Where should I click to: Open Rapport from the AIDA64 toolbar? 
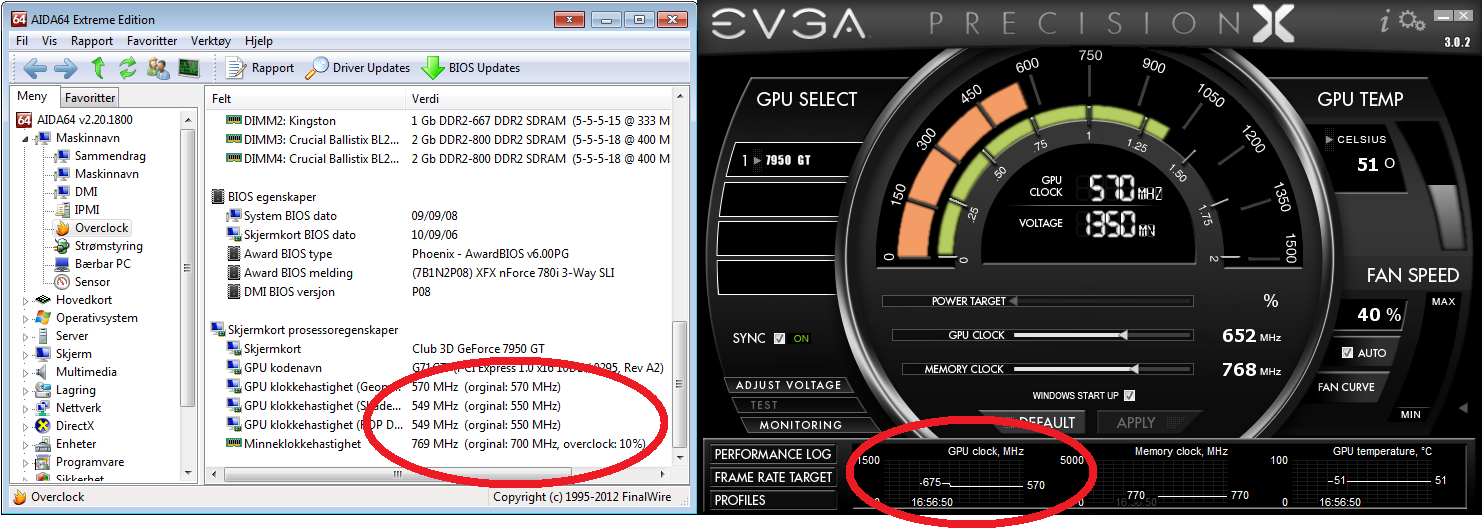[x=260, y=68]
